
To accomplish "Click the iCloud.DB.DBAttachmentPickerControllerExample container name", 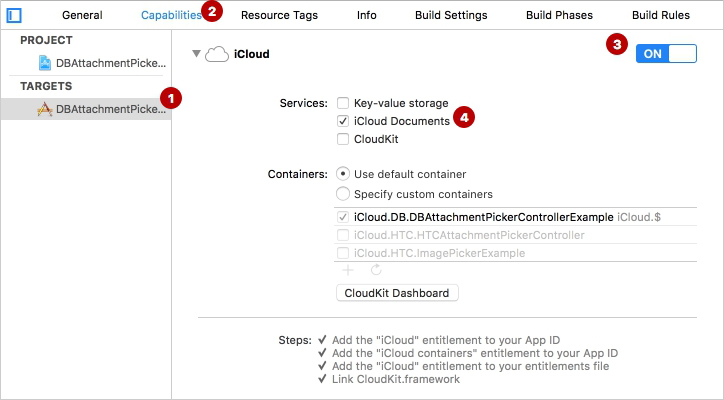I will coord(484,217).
